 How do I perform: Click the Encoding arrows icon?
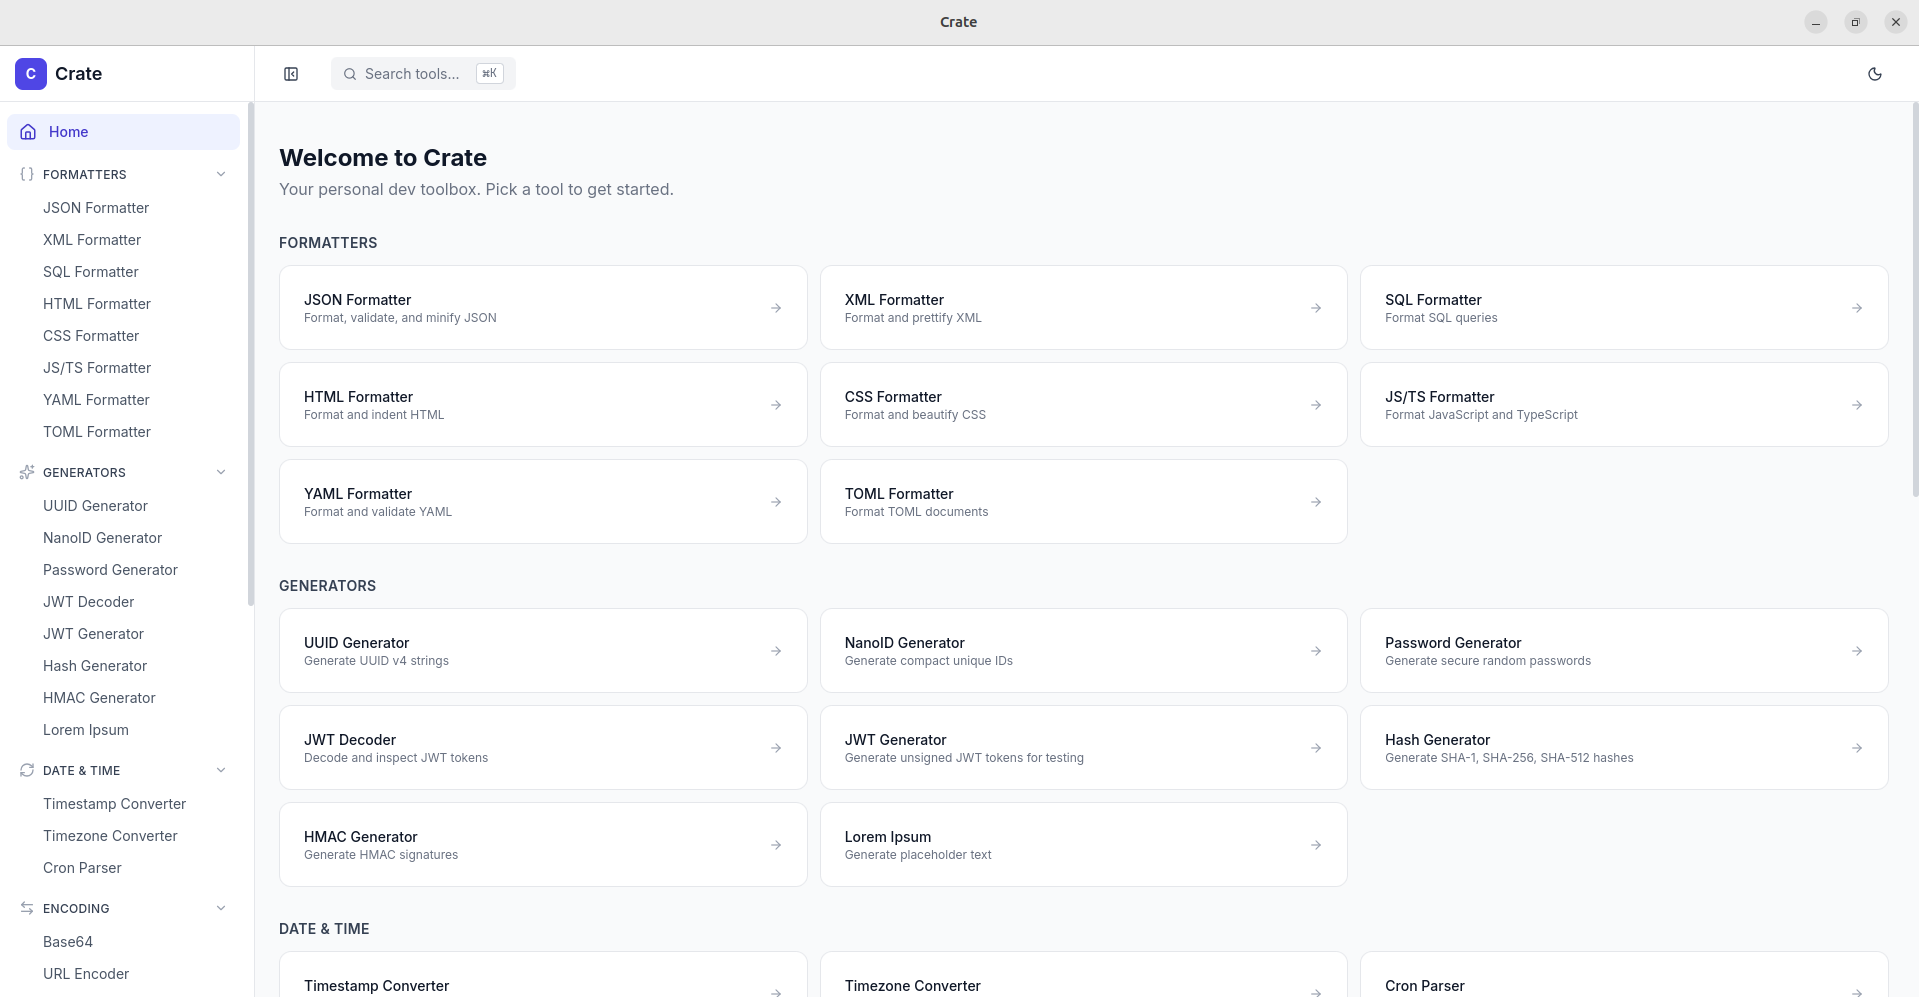(x=27, y=908)
